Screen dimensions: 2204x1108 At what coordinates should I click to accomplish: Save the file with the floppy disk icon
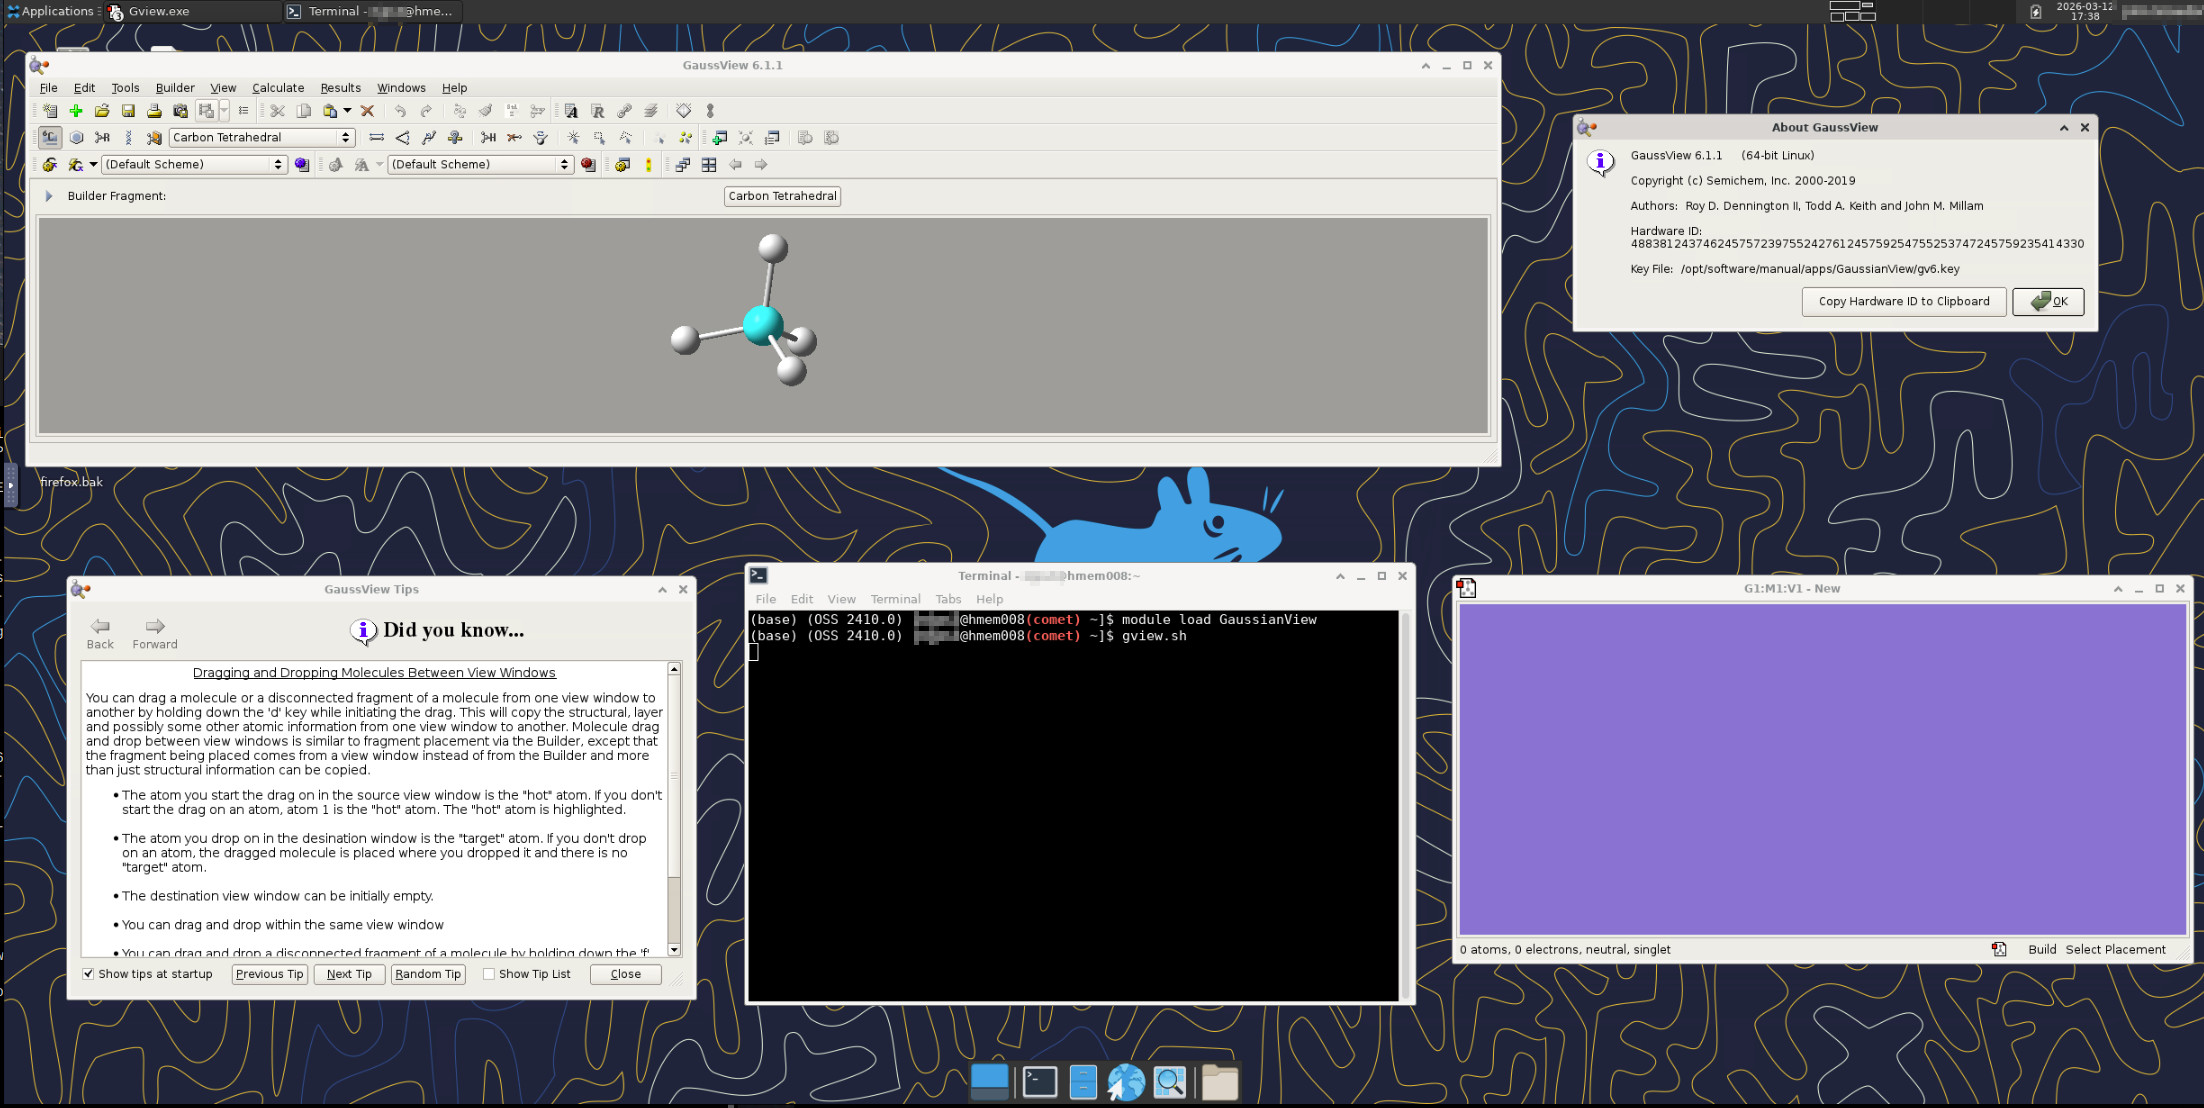(x=128, y=111)
